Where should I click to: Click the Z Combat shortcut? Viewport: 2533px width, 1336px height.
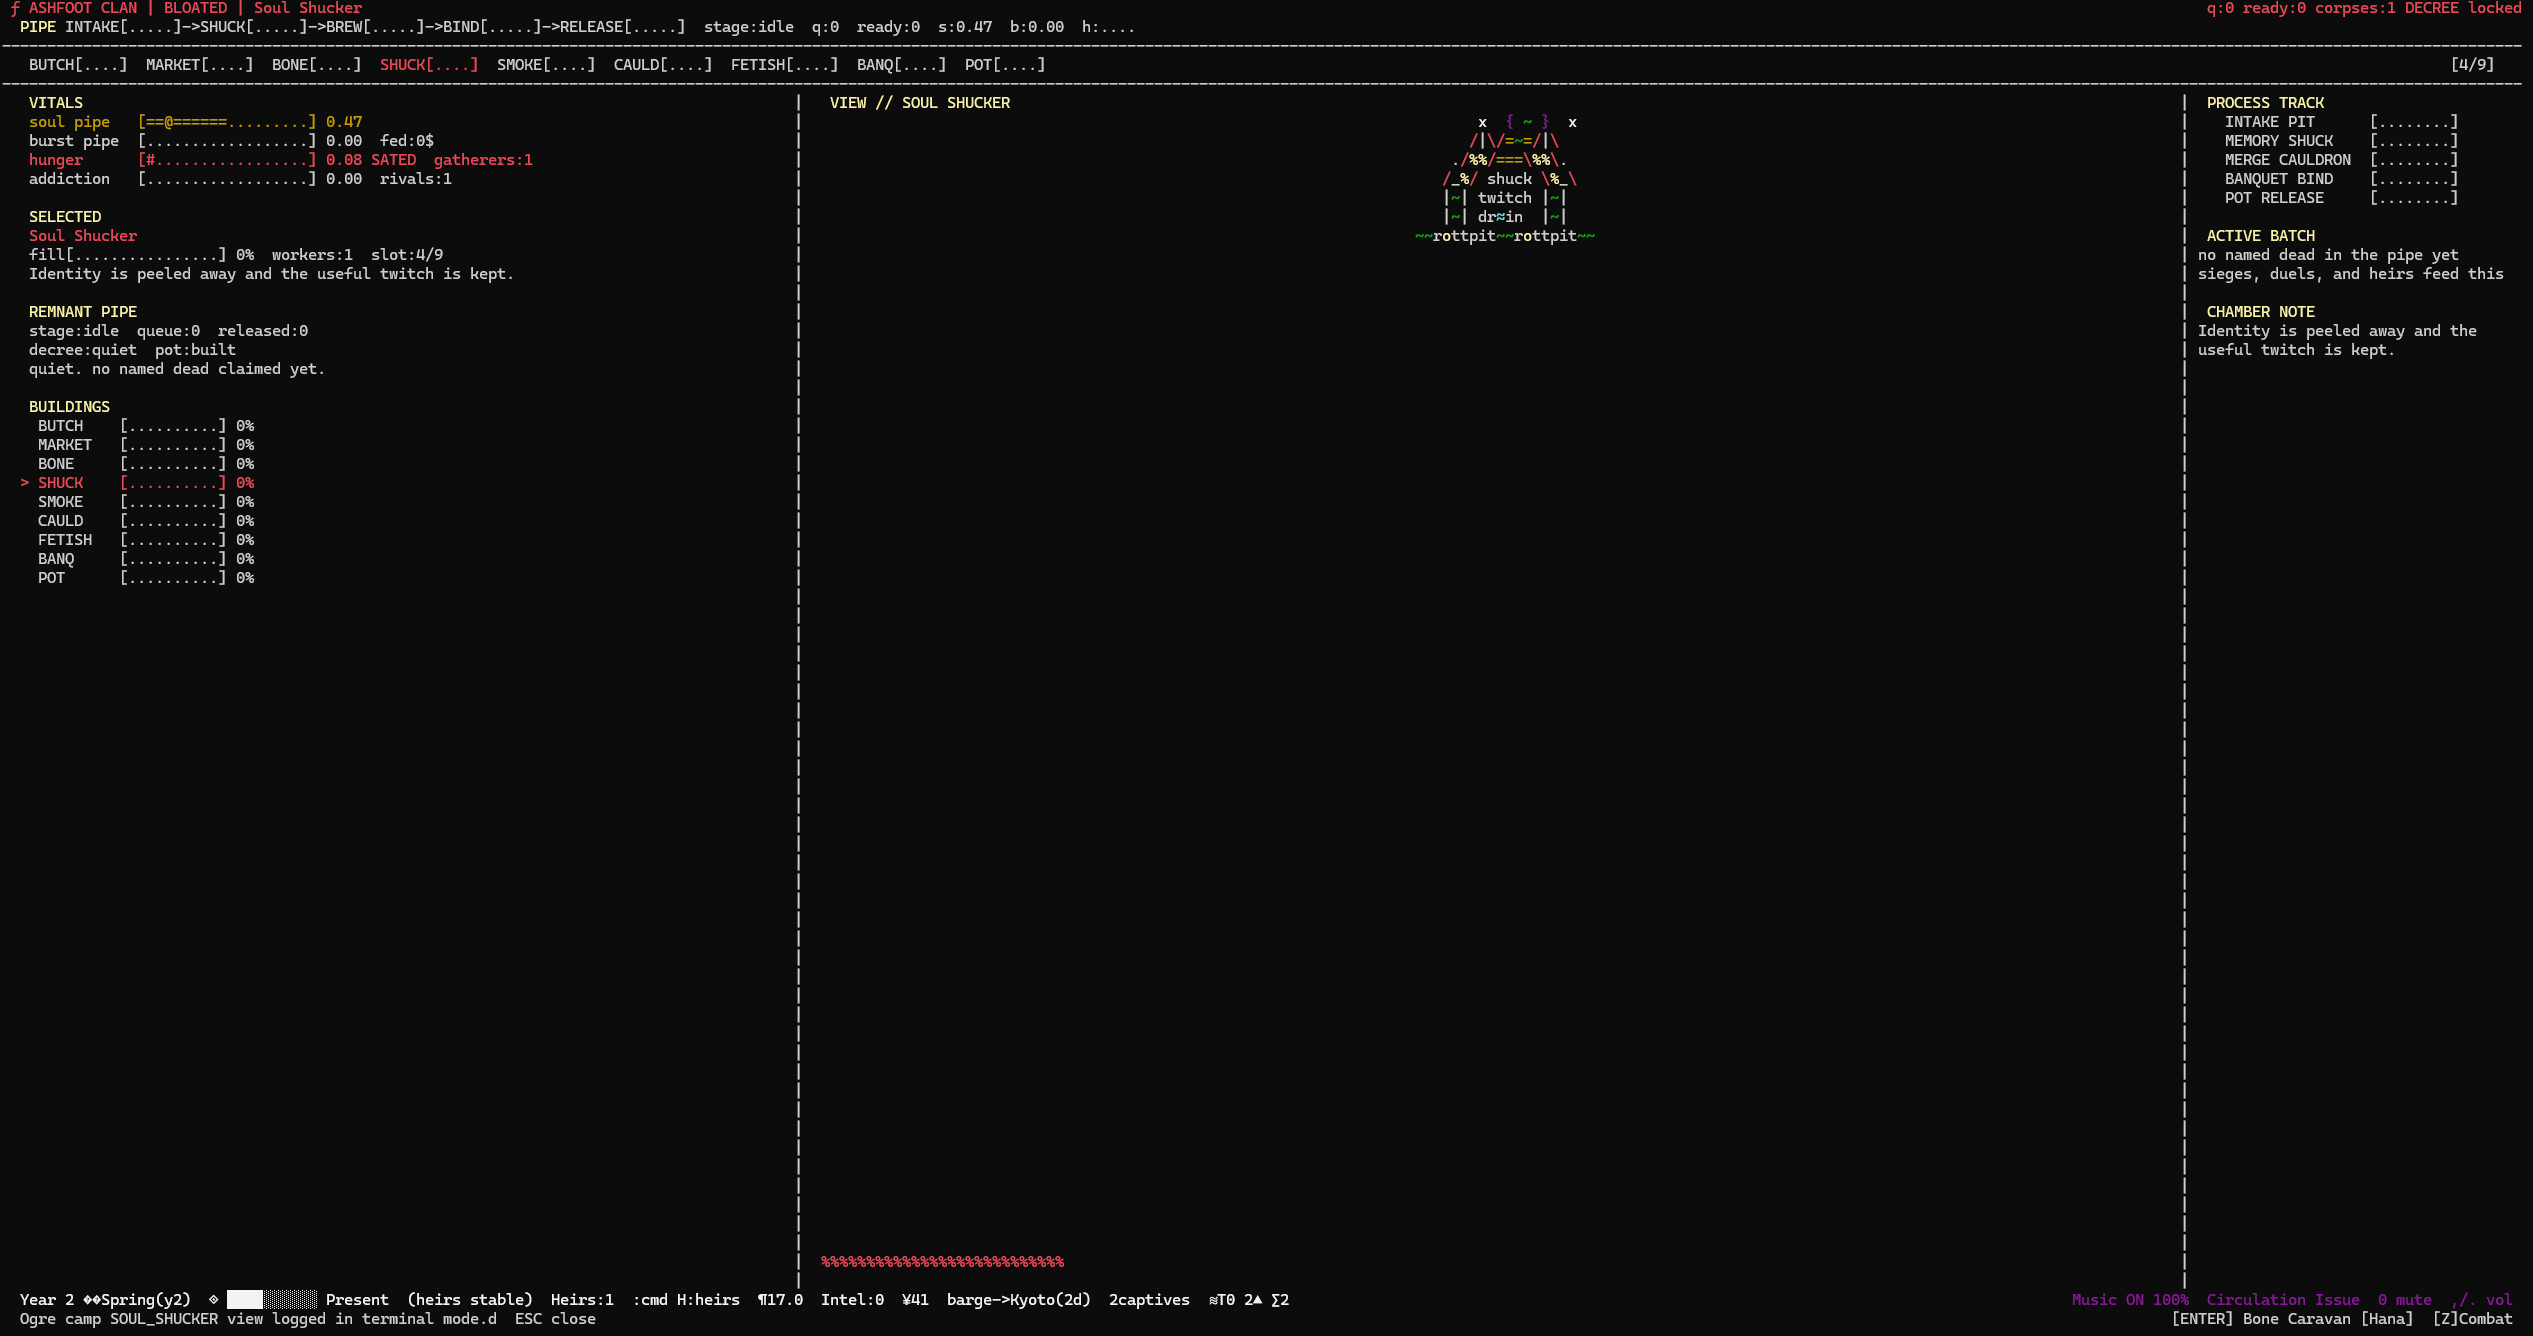click(x=2472, y=1319)
